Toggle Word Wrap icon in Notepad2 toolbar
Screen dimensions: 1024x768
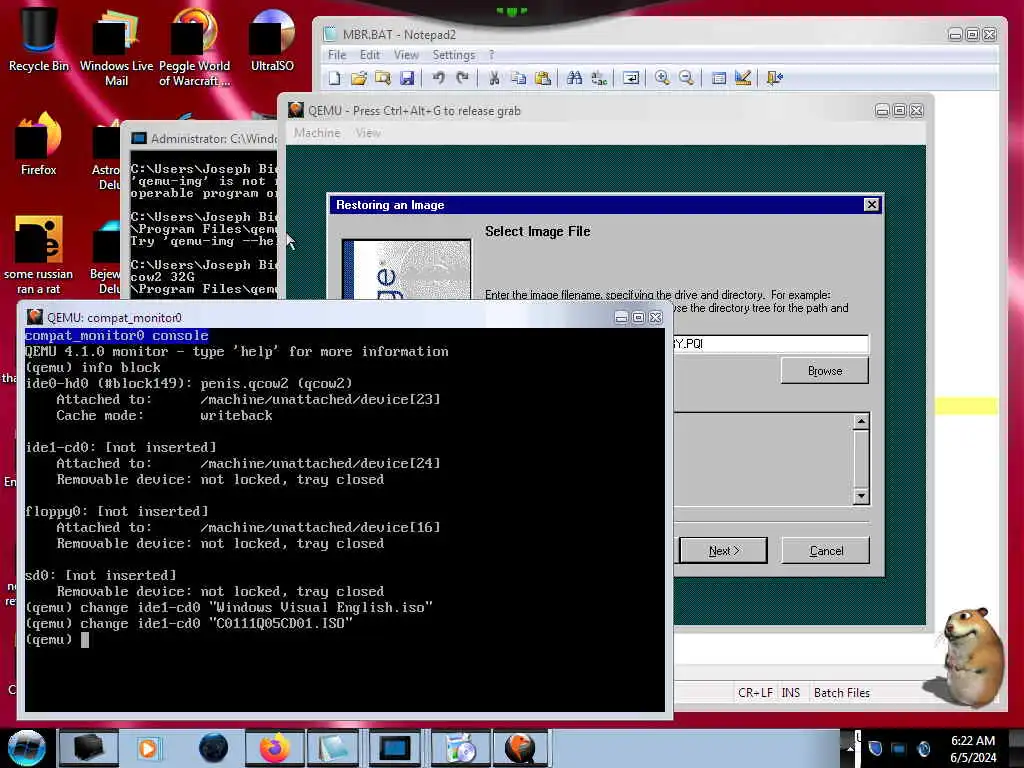coord(631,78)
